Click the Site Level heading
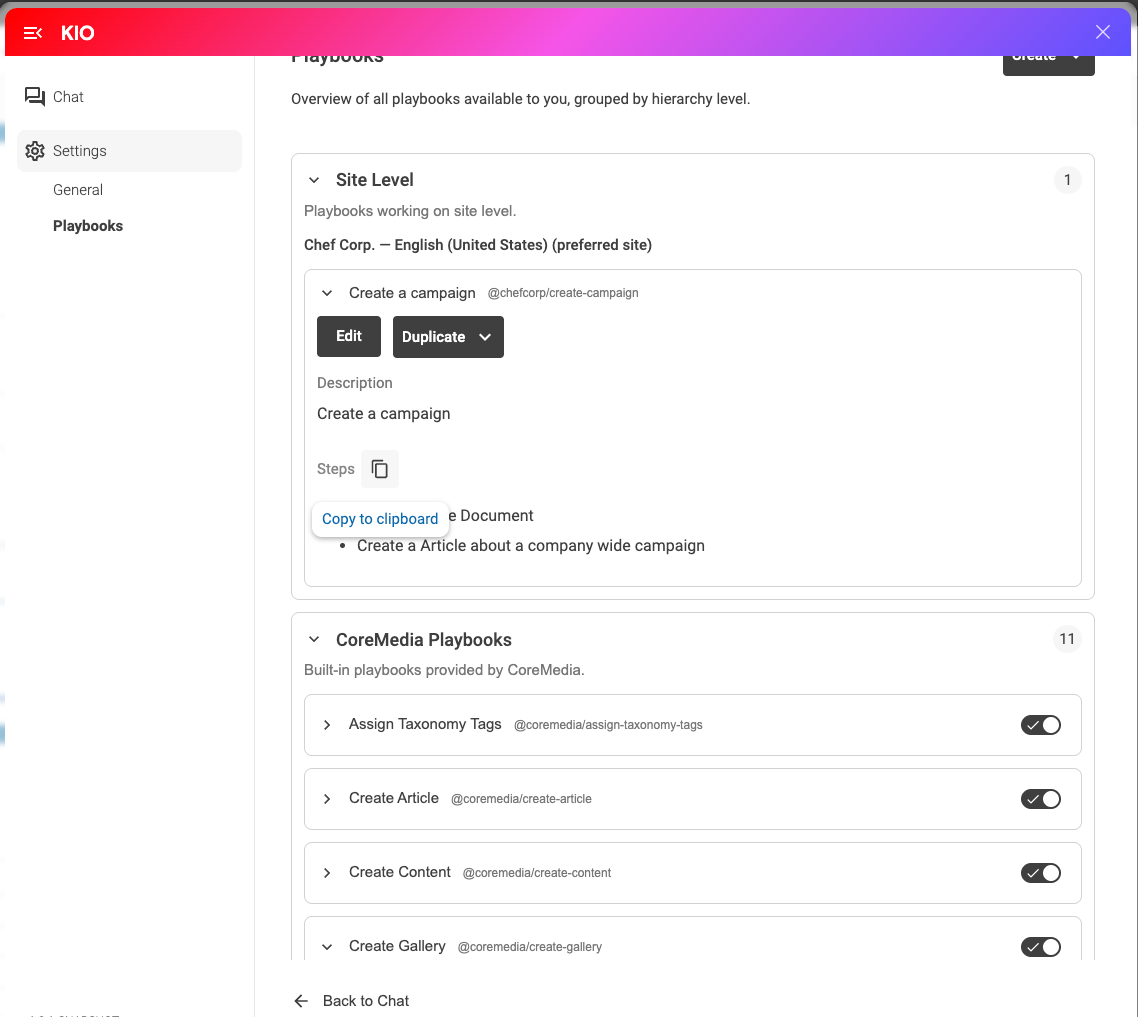Screen dimensions: 1138x1017 click(374, 180)
